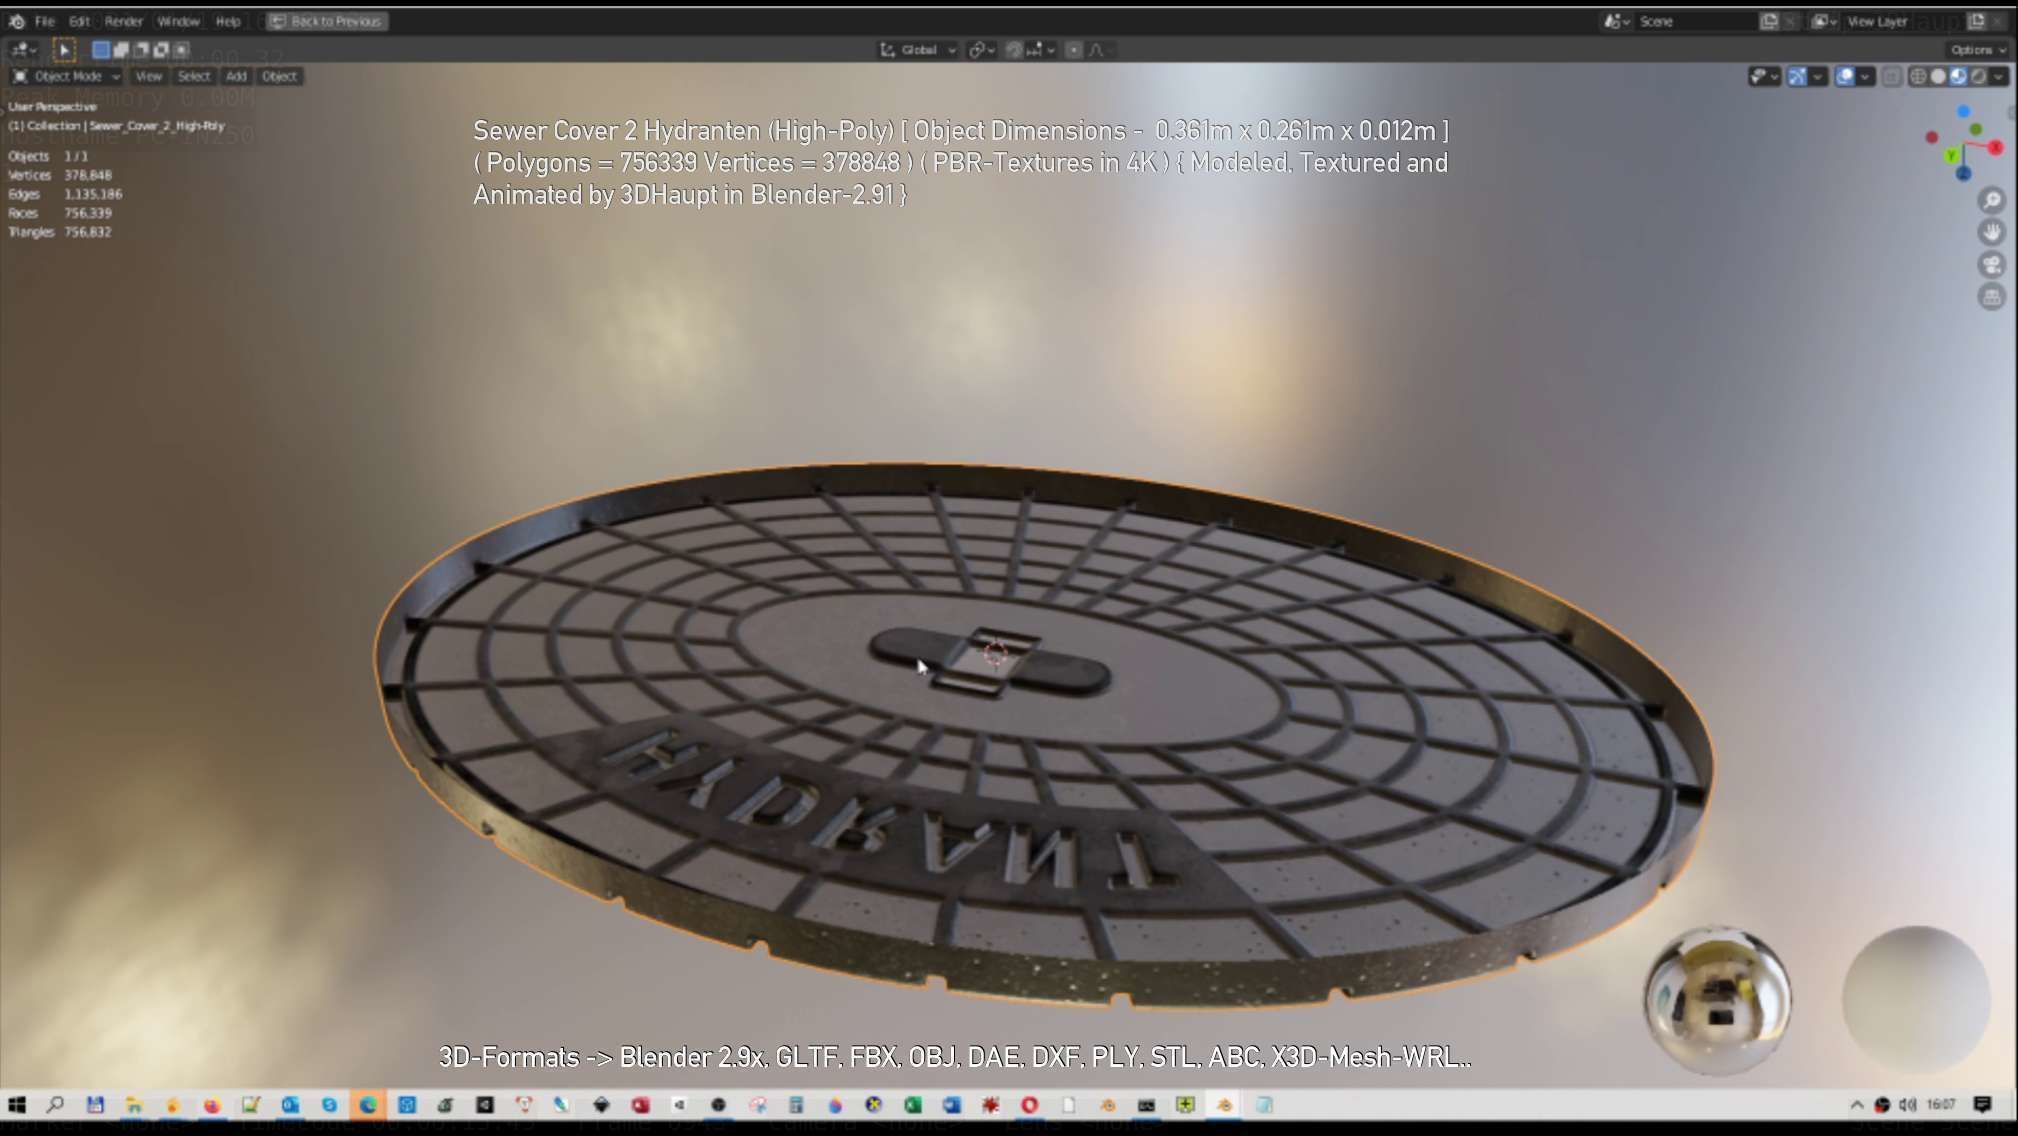Toggle the camera view icon
Image resolution: width=2018 pixels, height=1136 pixels.
click(x=1992, y=265)
